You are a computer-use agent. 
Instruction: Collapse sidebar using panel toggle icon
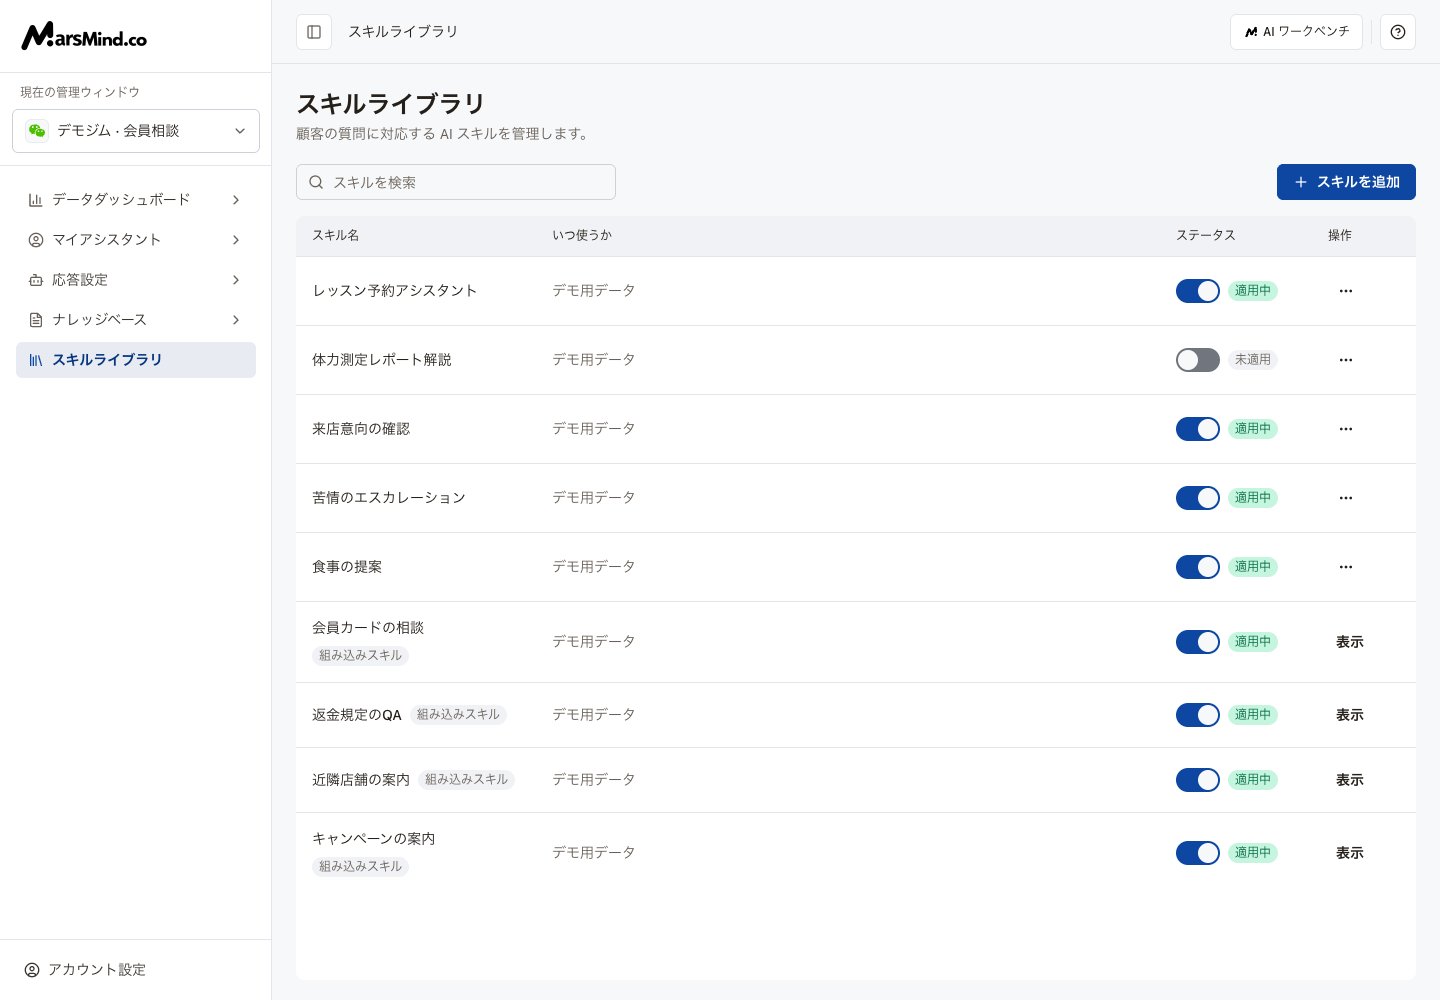coord(314,32)
